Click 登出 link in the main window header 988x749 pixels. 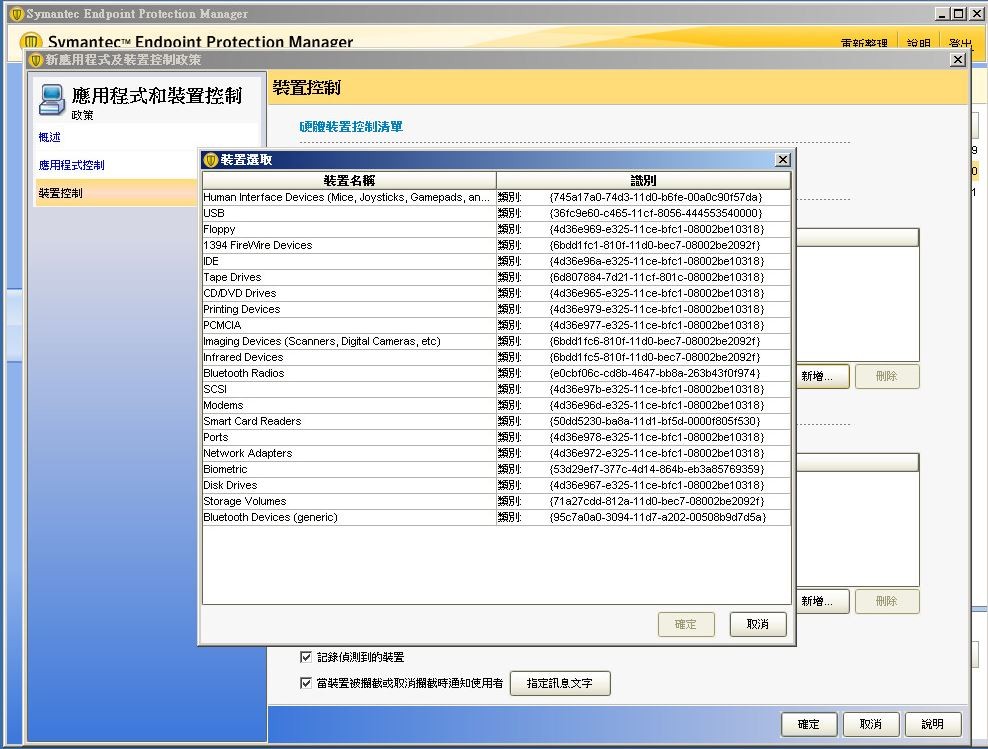(960, 43)
